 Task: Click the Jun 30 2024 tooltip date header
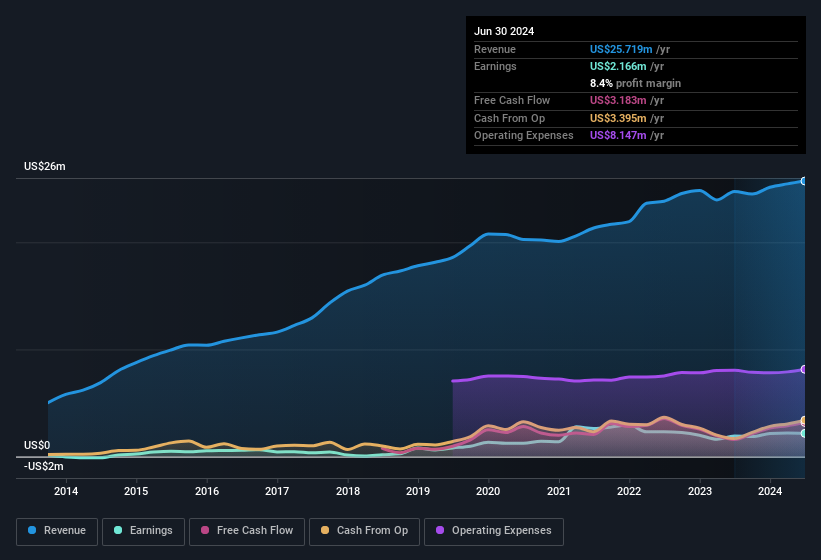click(504, 31)
